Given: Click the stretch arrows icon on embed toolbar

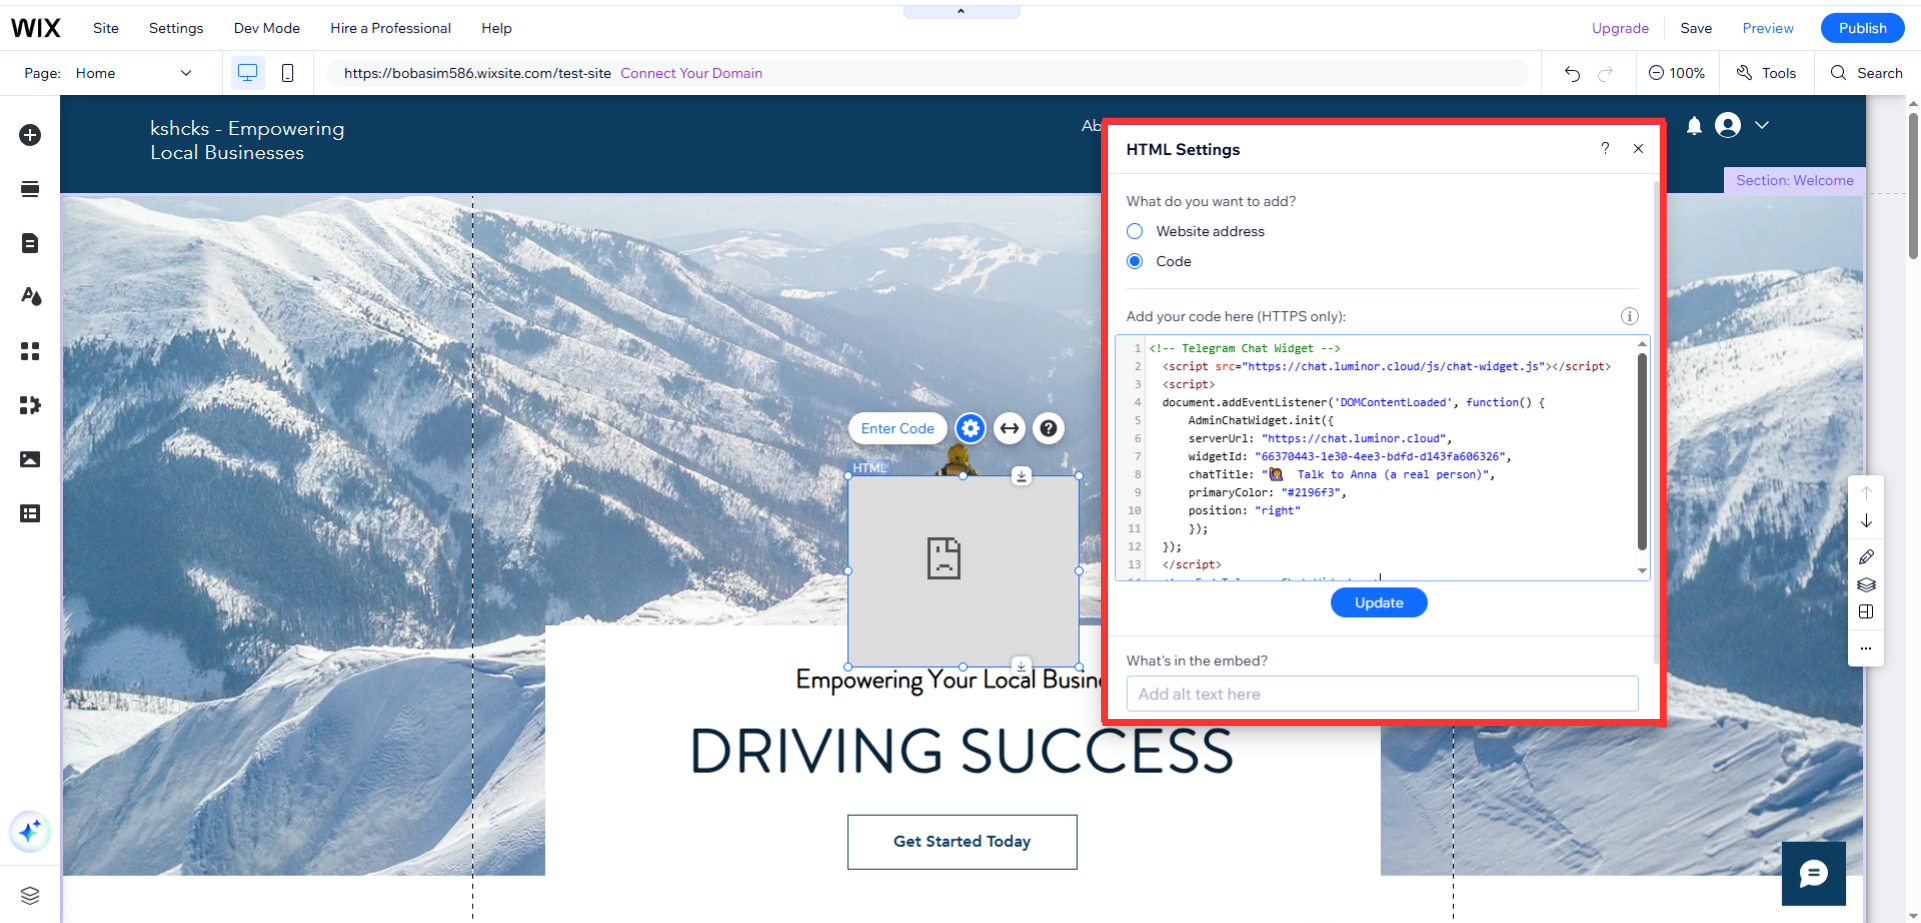Looking at the screenshot, I should pos(1010,429).
